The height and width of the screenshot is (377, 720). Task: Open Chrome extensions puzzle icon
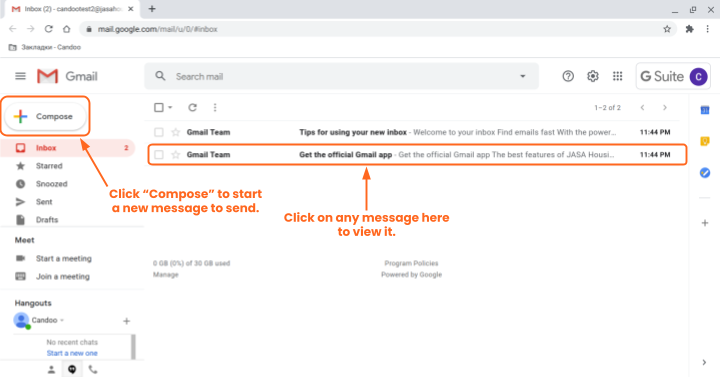(689, 29)
